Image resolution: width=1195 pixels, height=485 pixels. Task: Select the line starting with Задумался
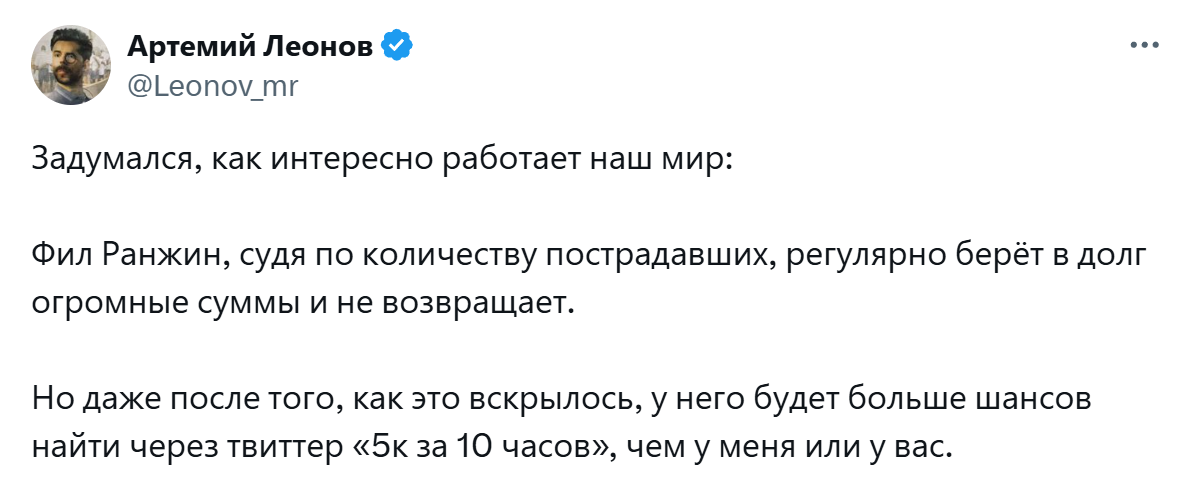point(380,161)
